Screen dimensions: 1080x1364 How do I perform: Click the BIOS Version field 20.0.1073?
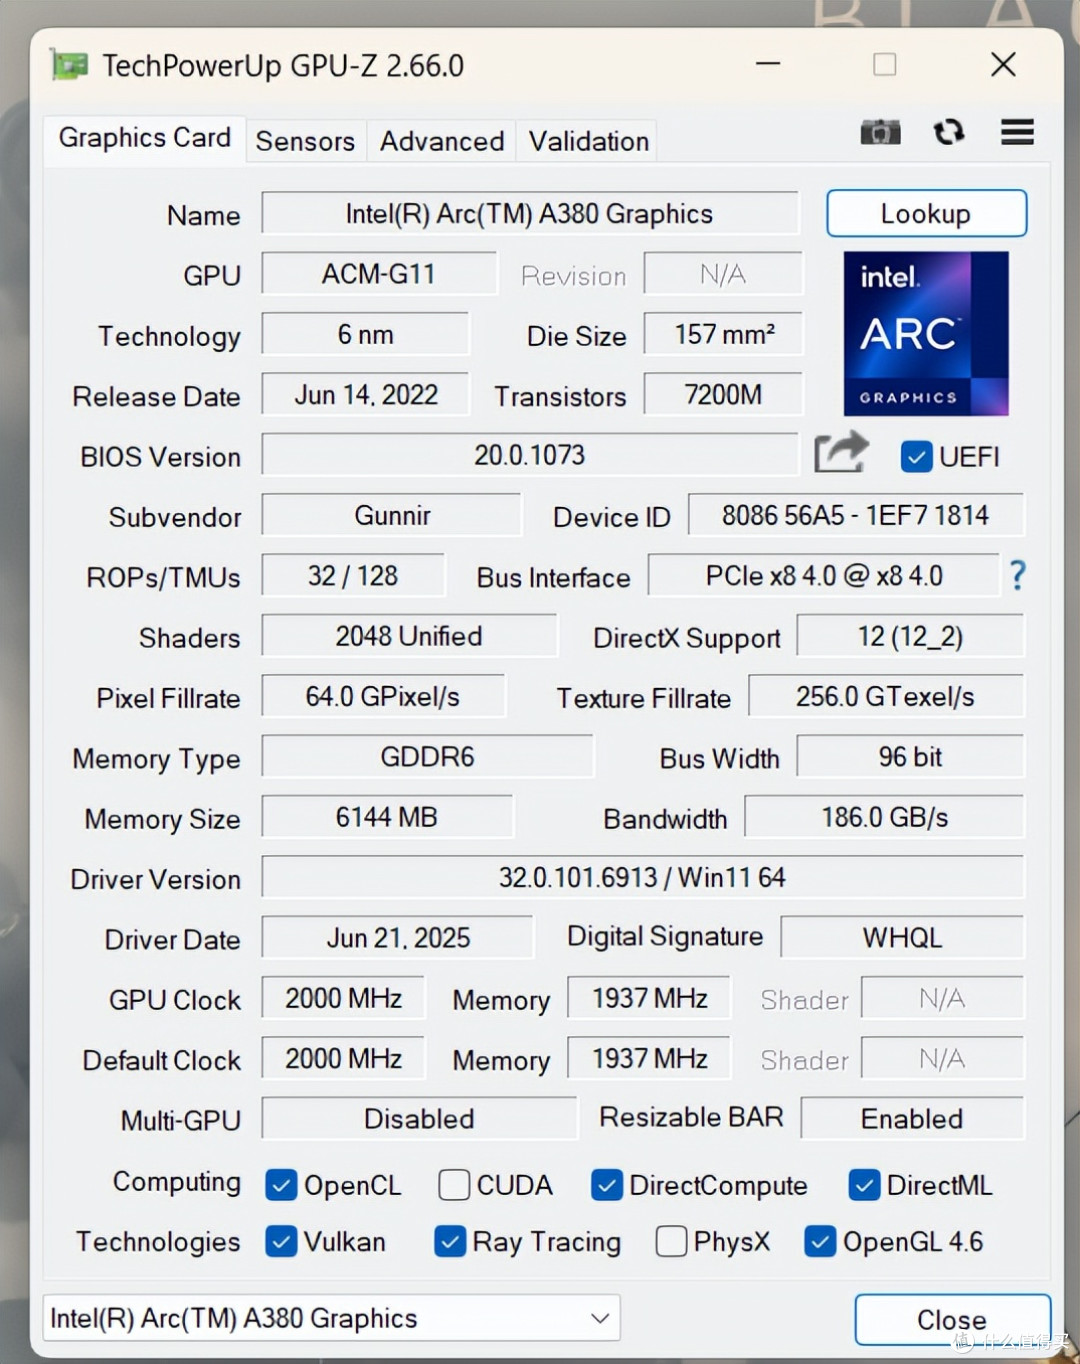point(530,455)
